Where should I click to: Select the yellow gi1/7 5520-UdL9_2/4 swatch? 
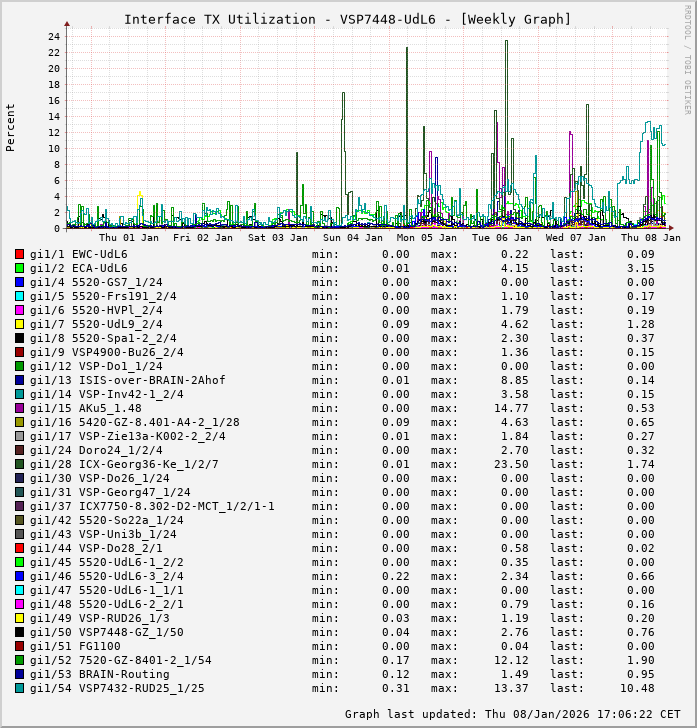click(19, 324)
